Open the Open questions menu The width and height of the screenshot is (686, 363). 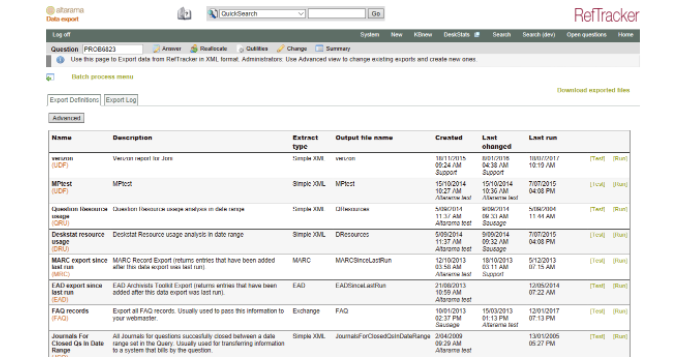[x=587, y=35]
